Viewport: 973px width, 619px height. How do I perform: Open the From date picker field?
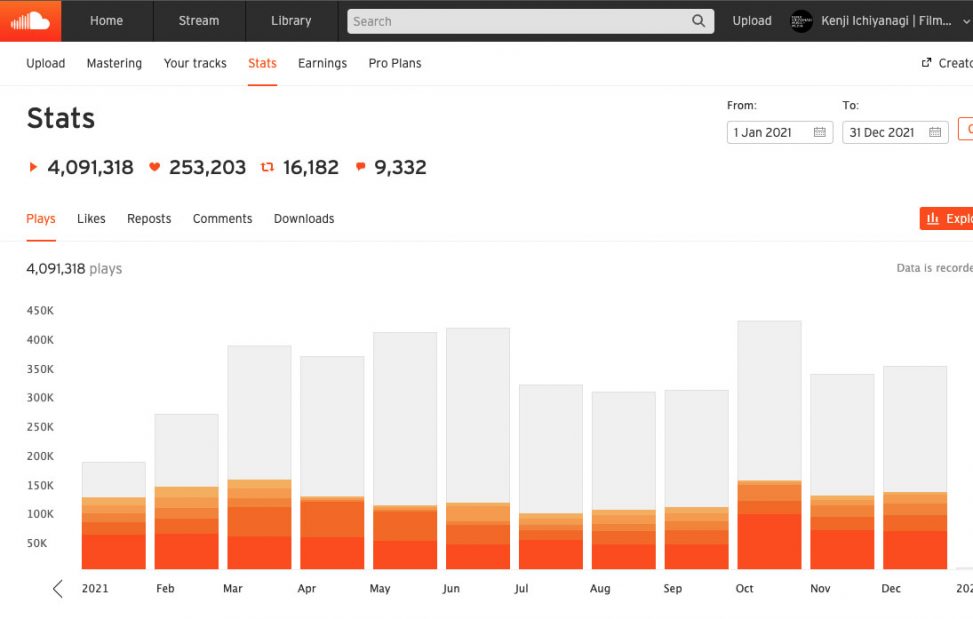[768, 132]
